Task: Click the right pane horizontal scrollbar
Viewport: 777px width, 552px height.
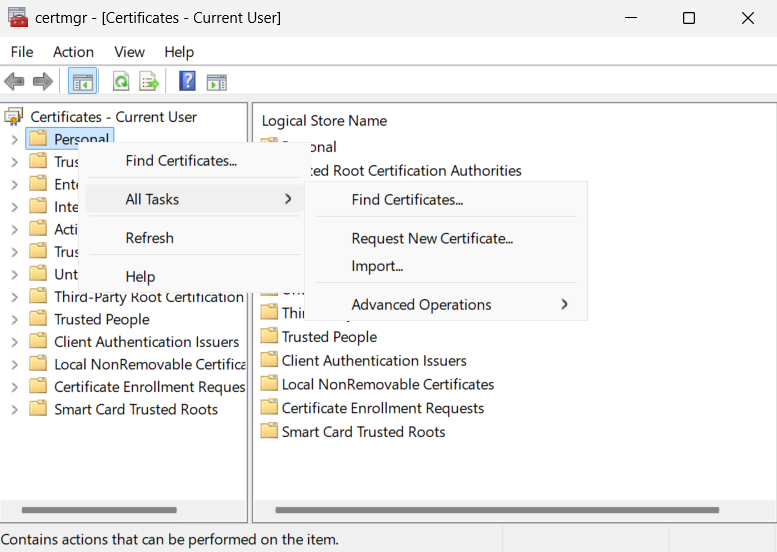Action: 497,510
